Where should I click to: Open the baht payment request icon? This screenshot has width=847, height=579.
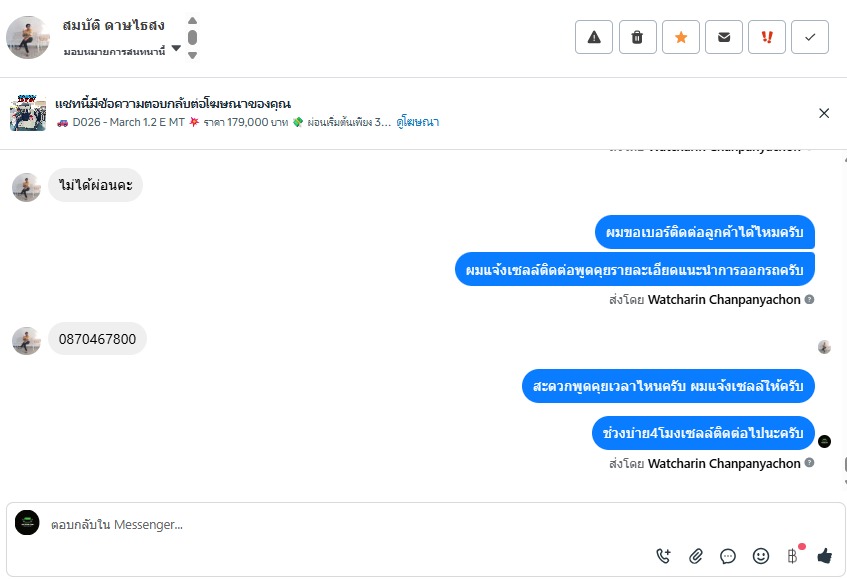[792, 556]
